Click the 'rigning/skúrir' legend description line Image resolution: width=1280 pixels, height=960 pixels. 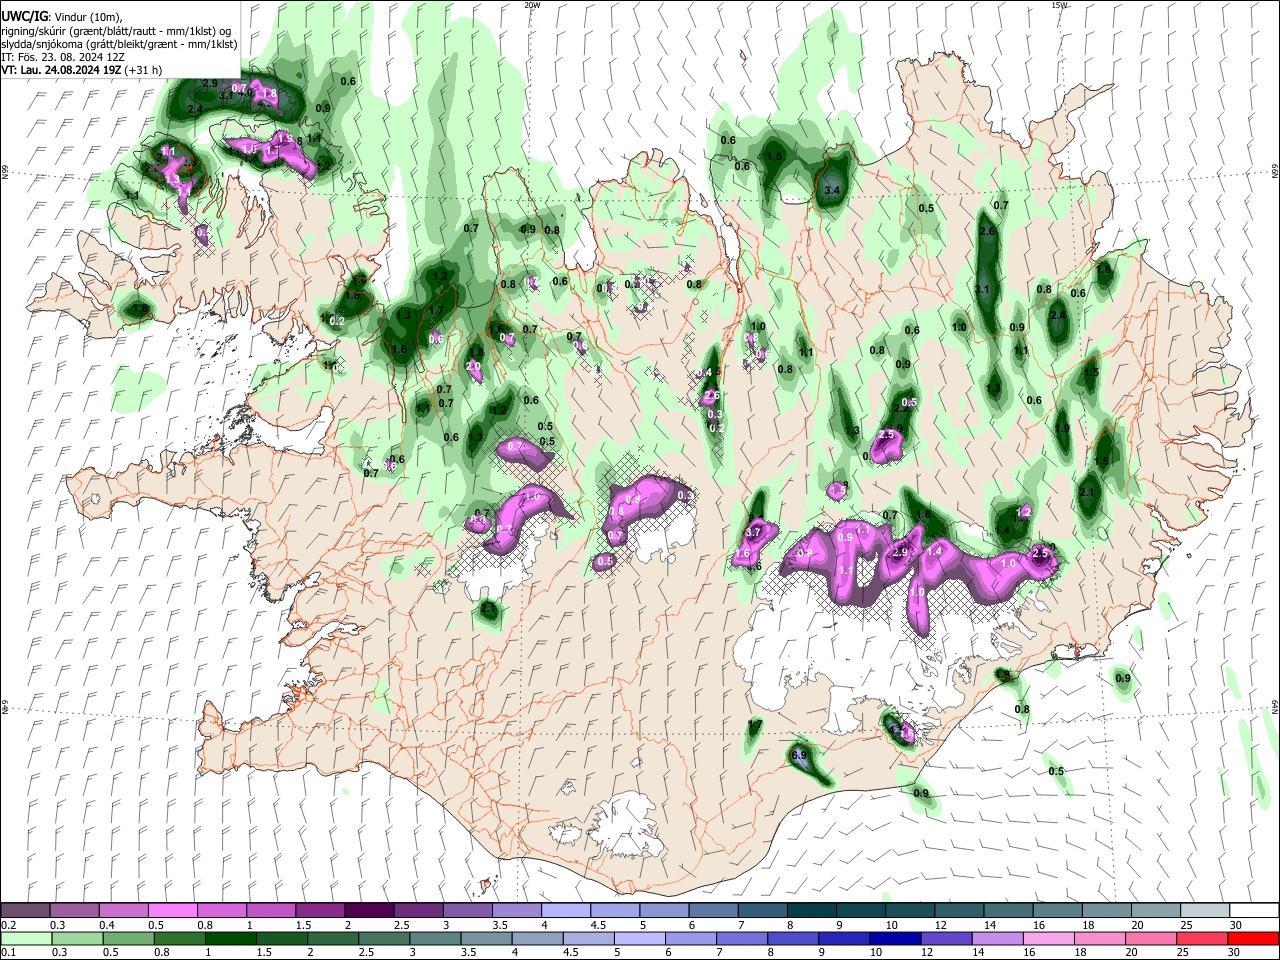[117, 30]
